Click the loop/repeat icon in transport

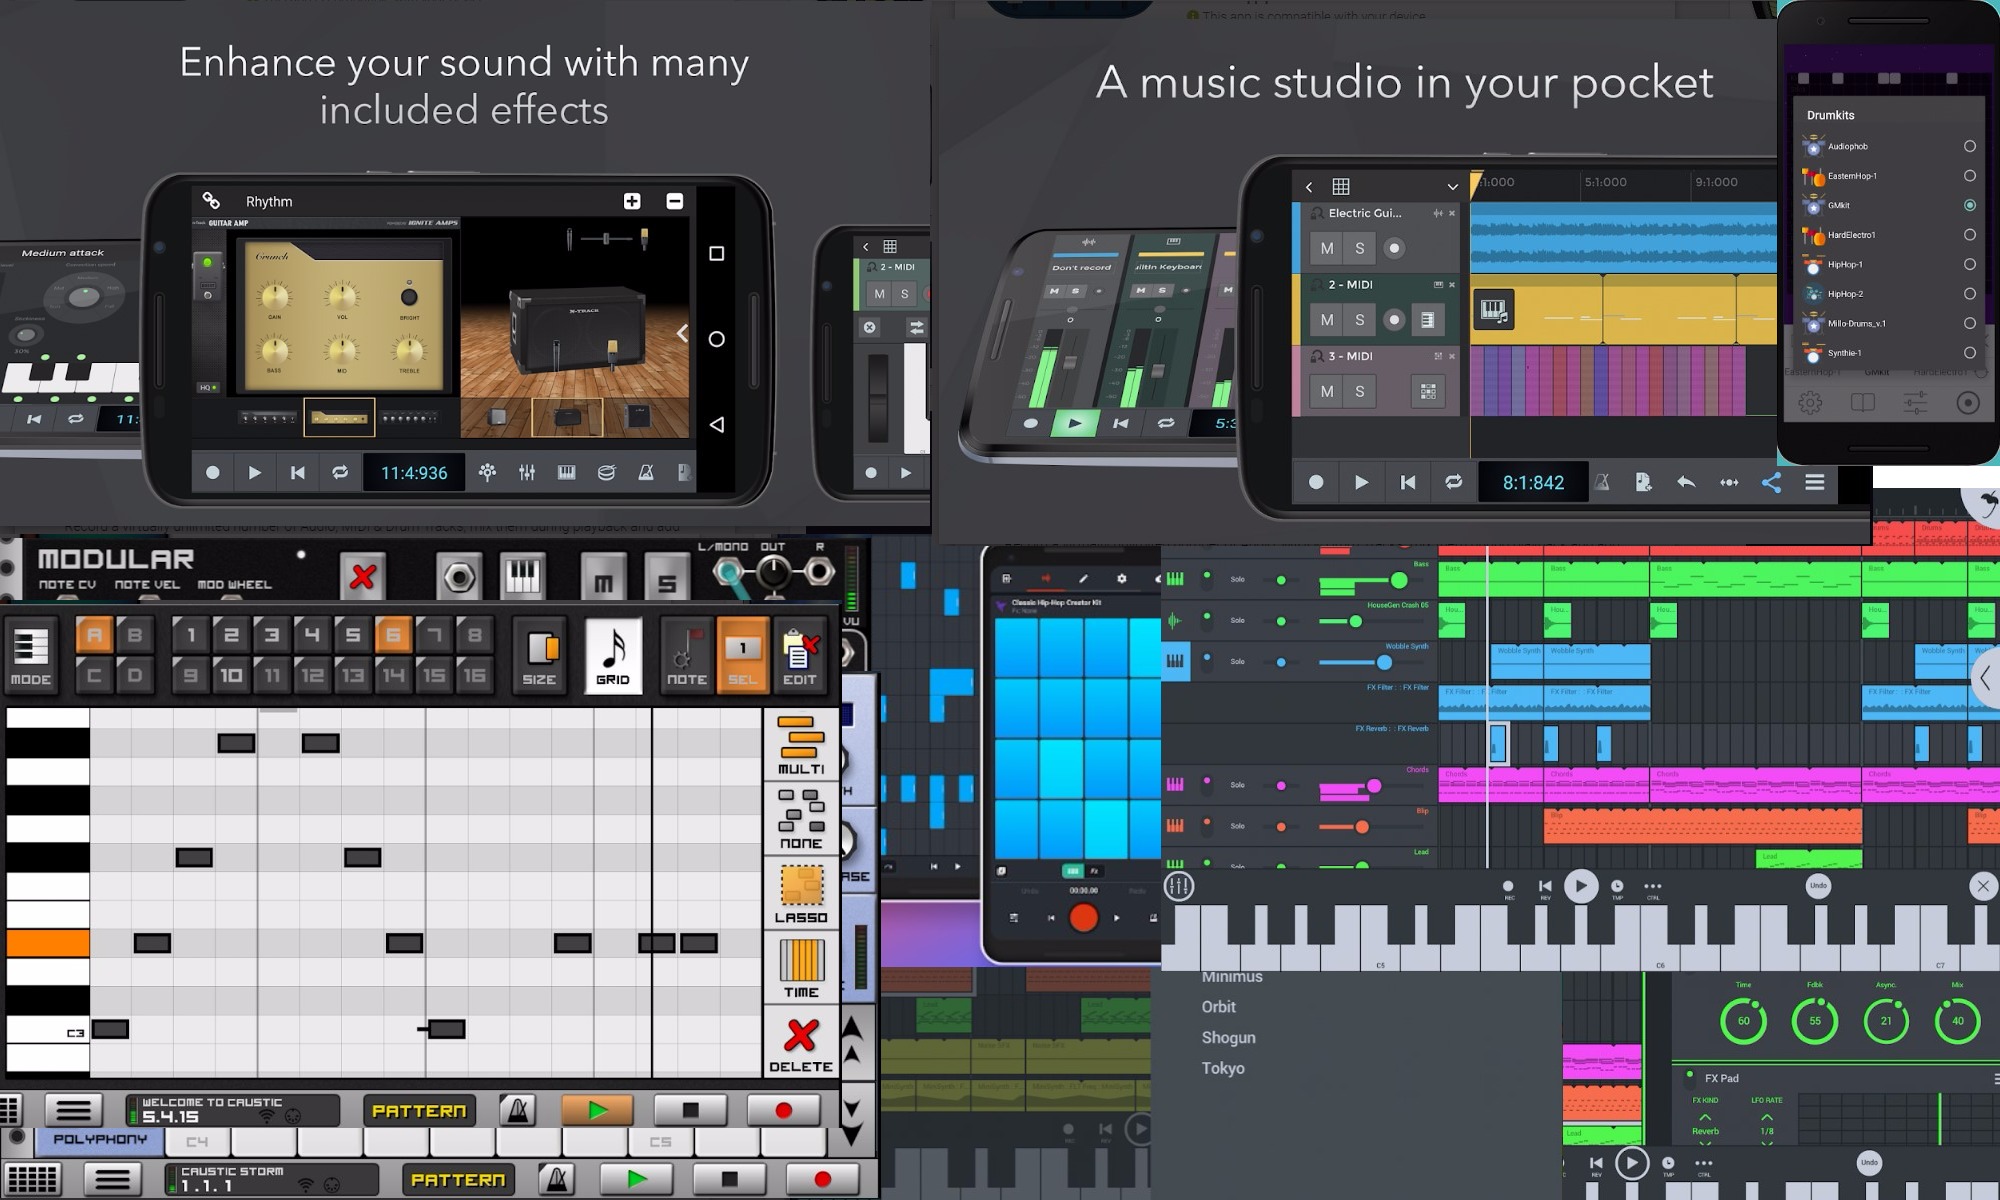click(341, 473)
